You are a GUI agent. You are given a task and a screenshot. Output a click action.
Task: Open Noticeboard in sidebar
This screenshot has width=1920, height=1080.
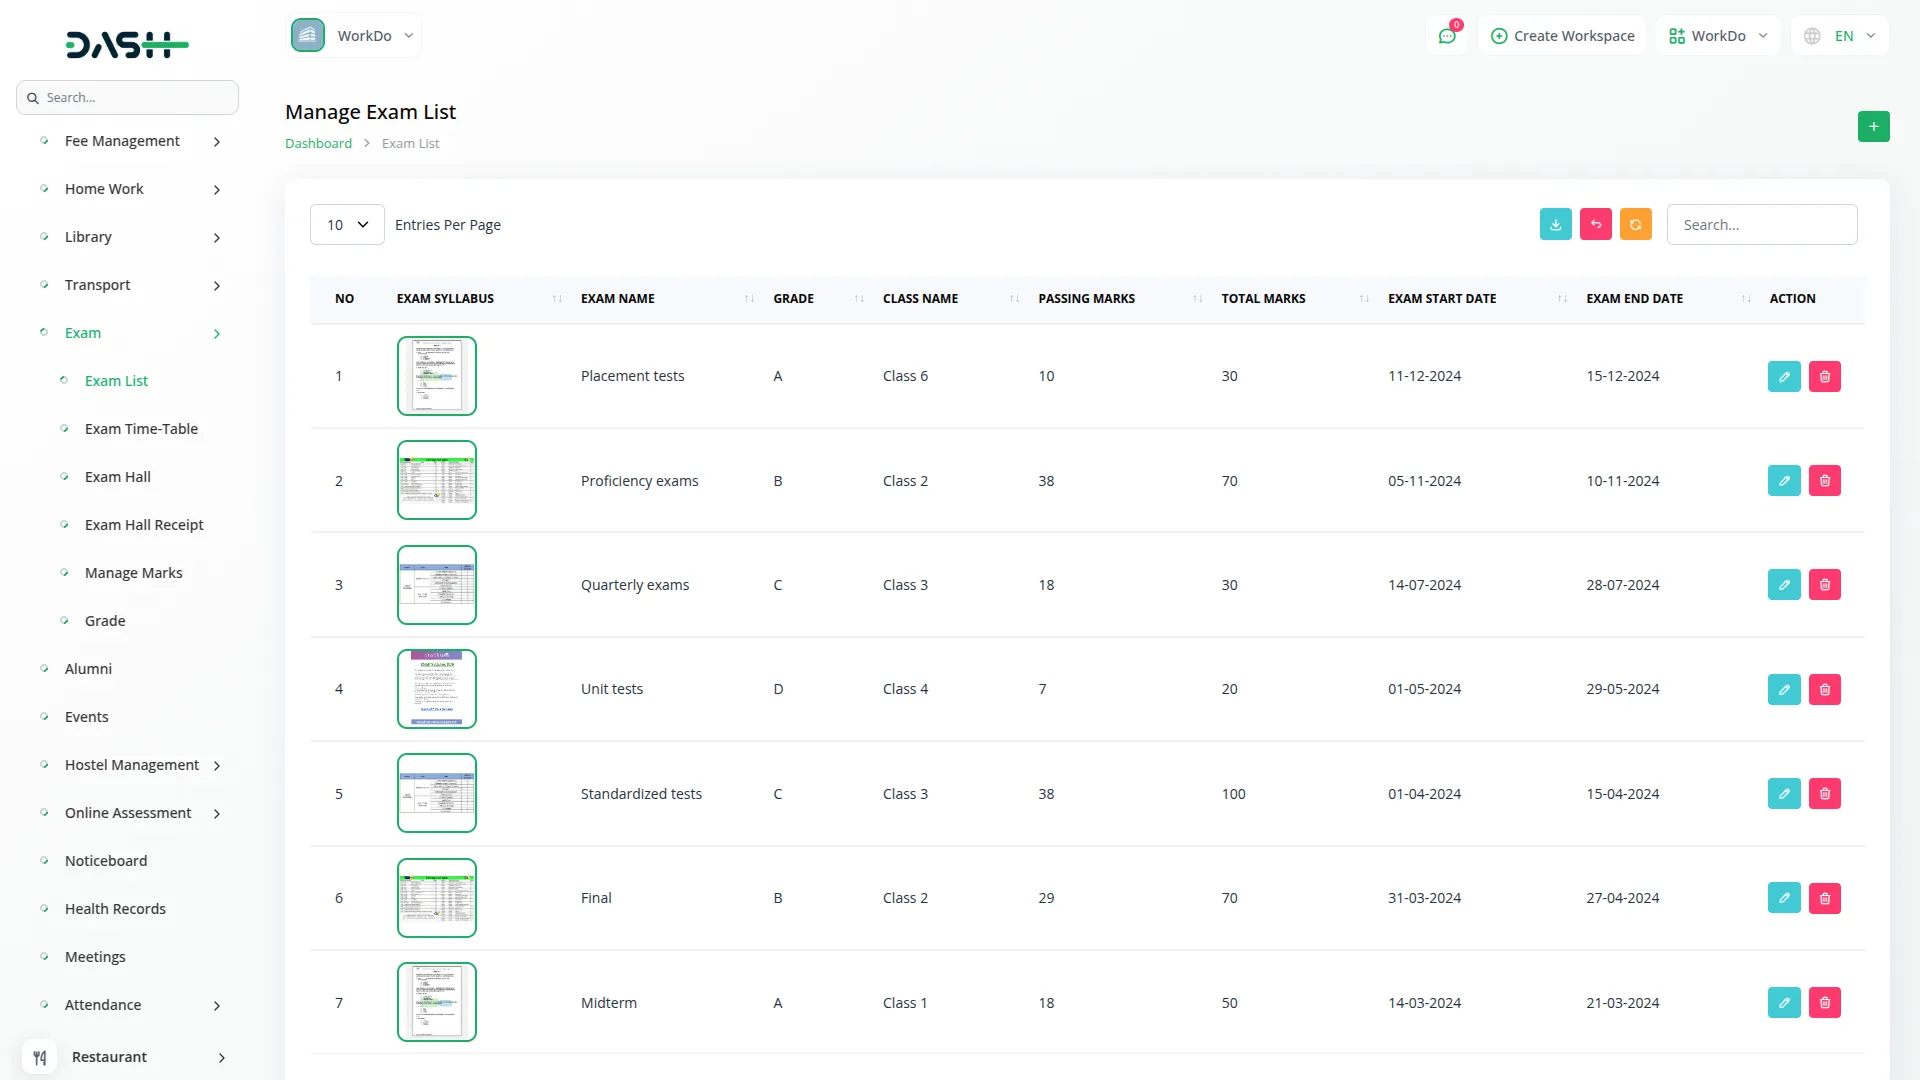click(x=106, y=861)
